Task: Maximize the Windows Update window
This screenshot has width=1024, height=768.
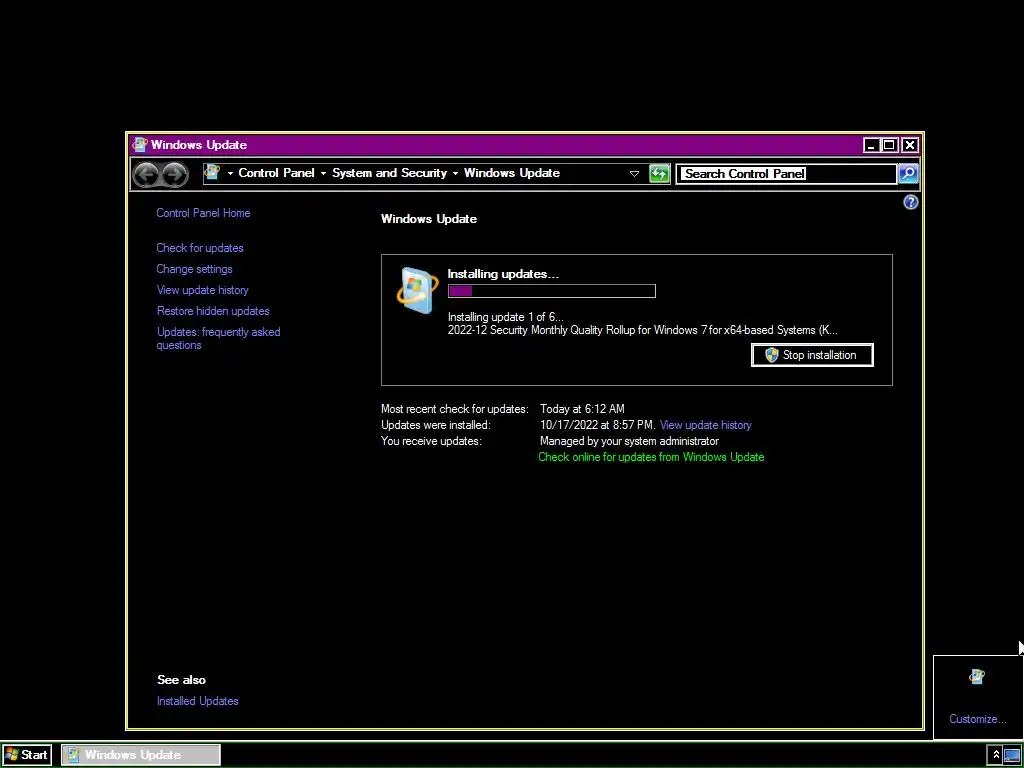Action: 889,145
